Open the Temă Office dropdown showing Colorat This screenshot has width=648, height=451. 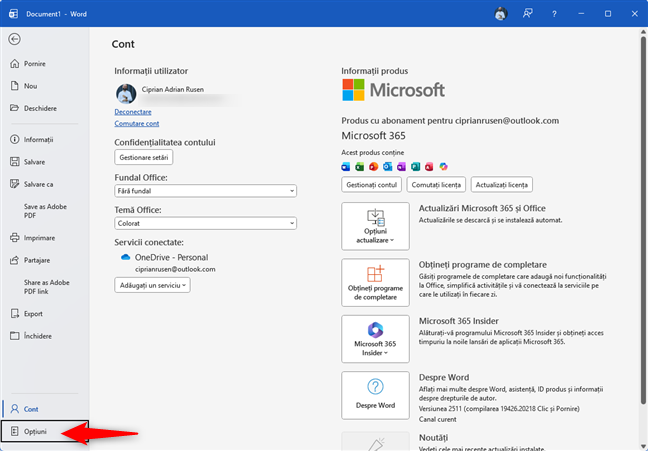[x=205, y=223]
